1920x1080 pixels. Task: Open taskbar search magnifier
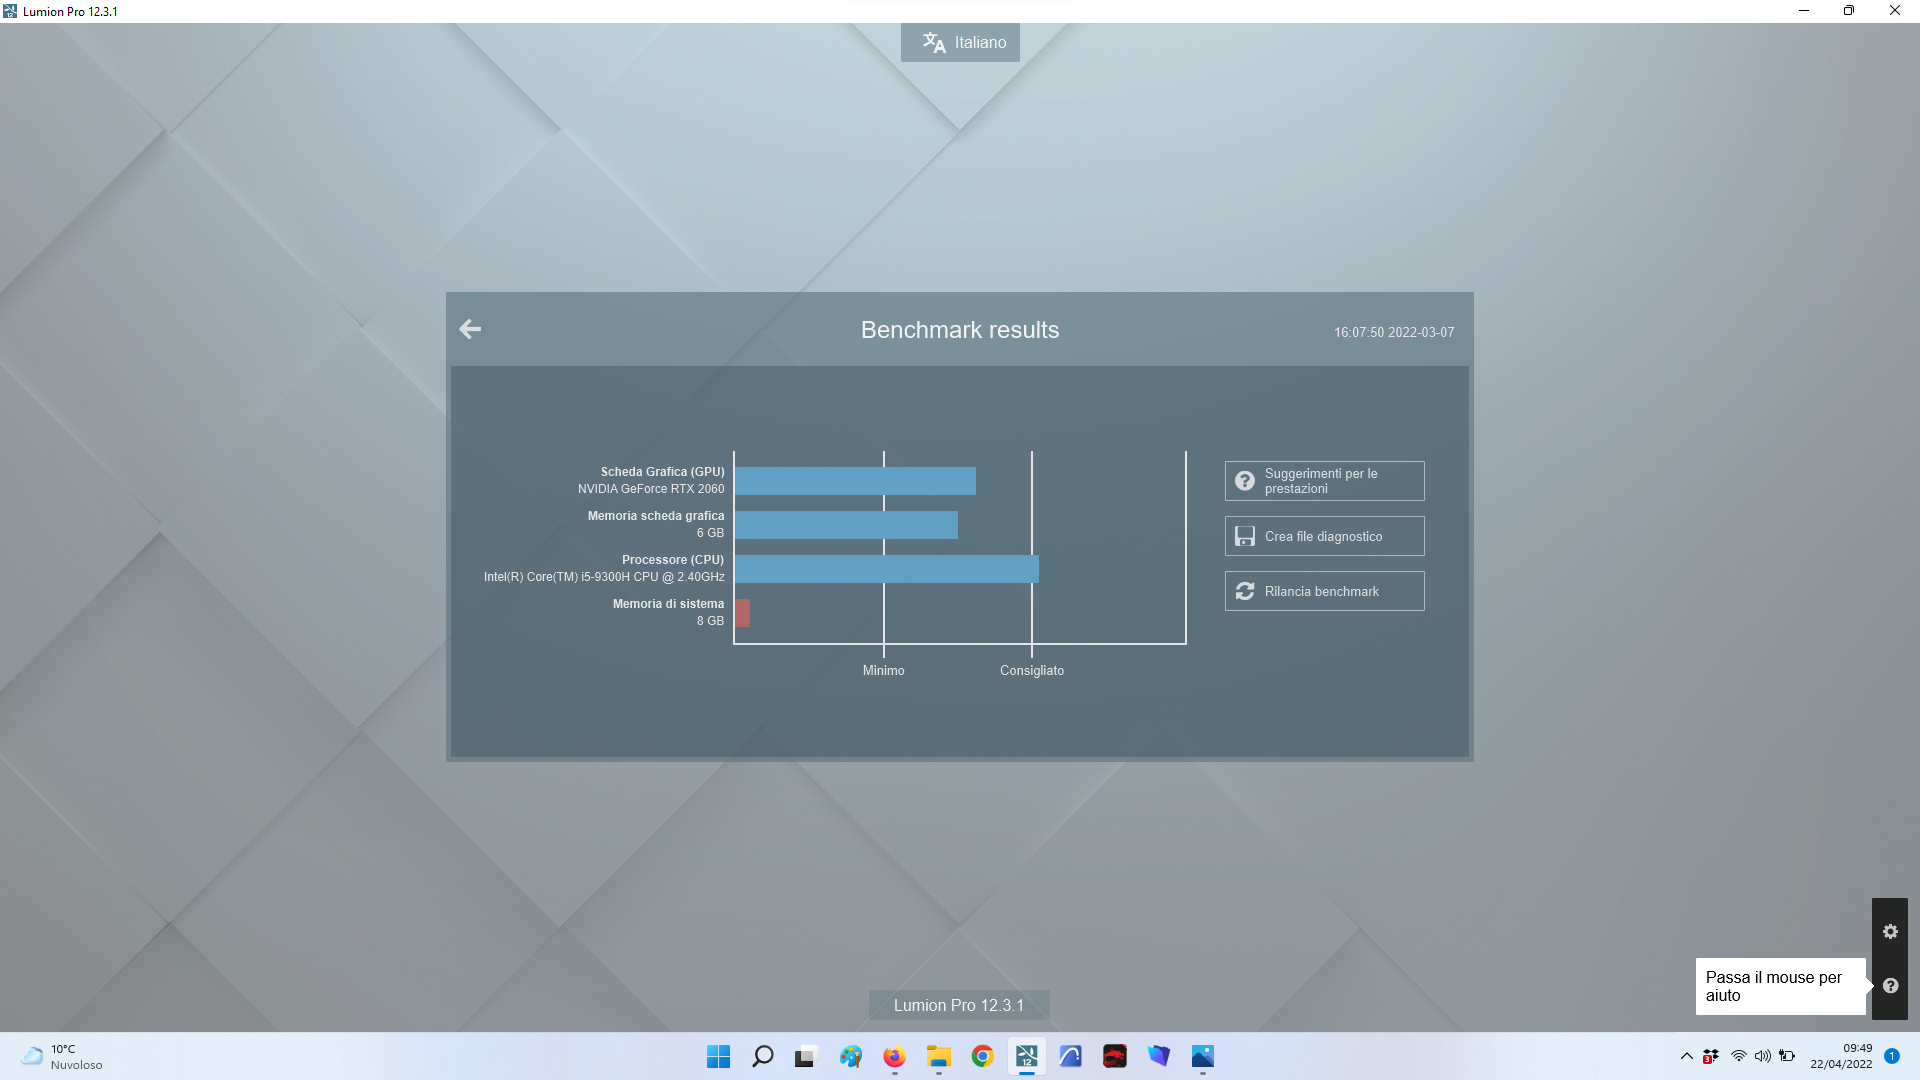pyautogui.click(x=762, y=1057)
